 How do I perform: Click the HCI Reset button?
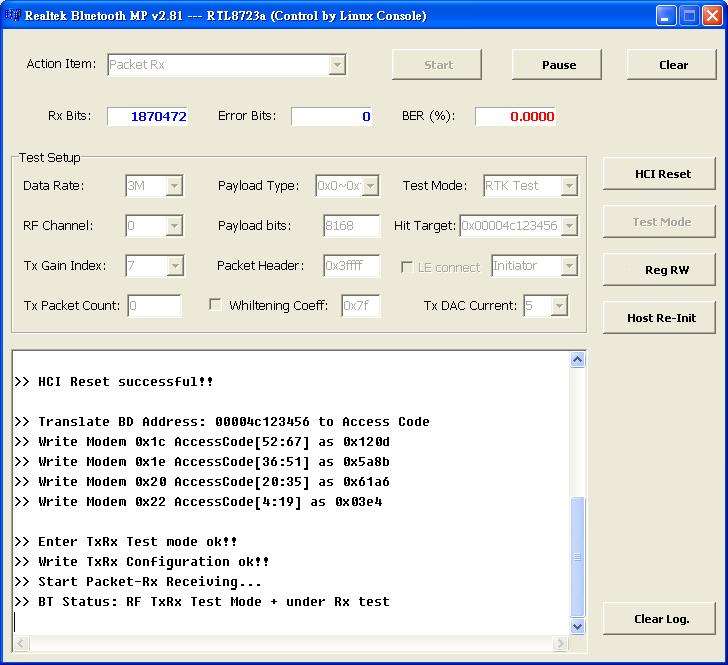tap(659, 174)
